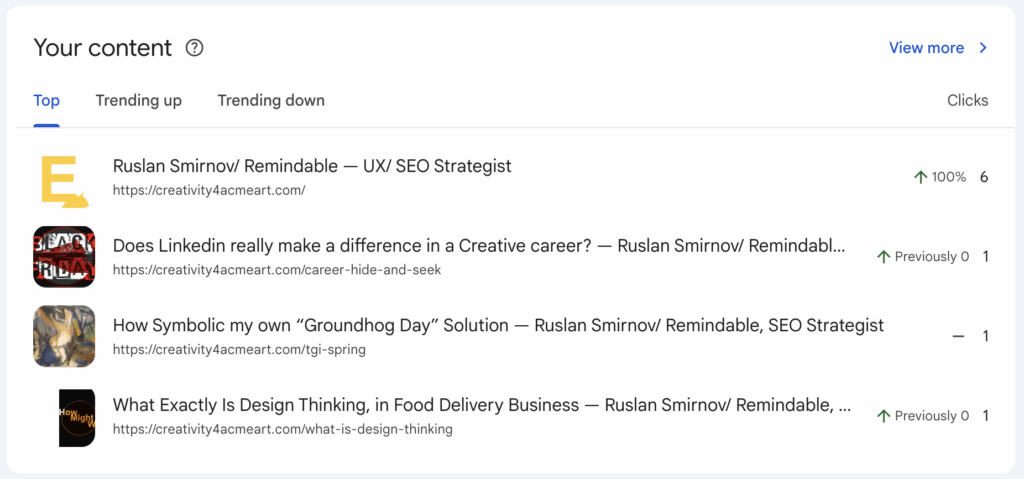Open the Design Thinking Food Delivery title

(482, 405)
